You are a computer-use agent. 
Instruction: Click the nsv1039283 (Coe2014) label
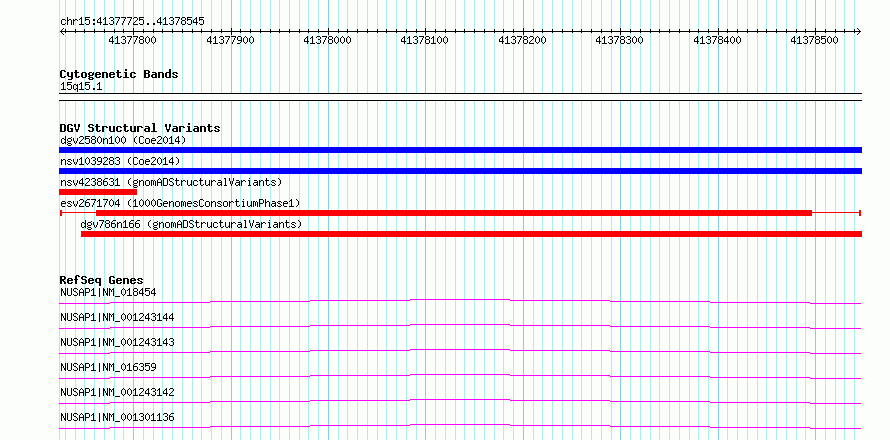coord(120,161)
